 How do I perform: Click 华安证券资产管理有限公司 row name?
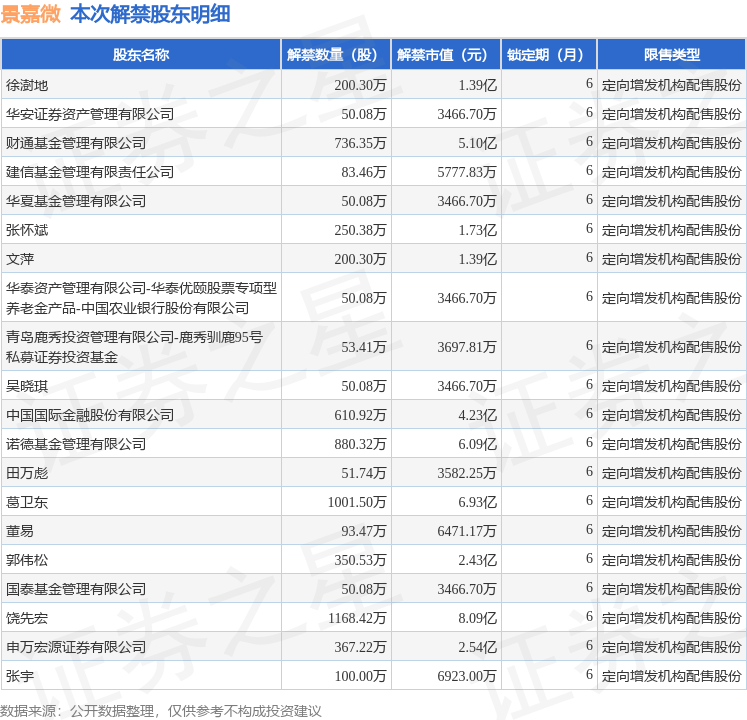[90, 114]
